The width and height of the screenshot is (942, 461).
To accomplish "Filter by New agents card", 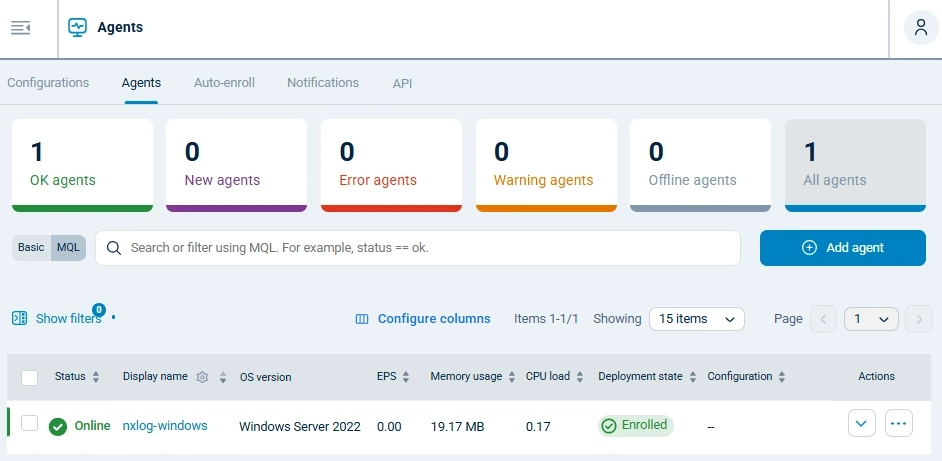I will [x=236, y=165].
